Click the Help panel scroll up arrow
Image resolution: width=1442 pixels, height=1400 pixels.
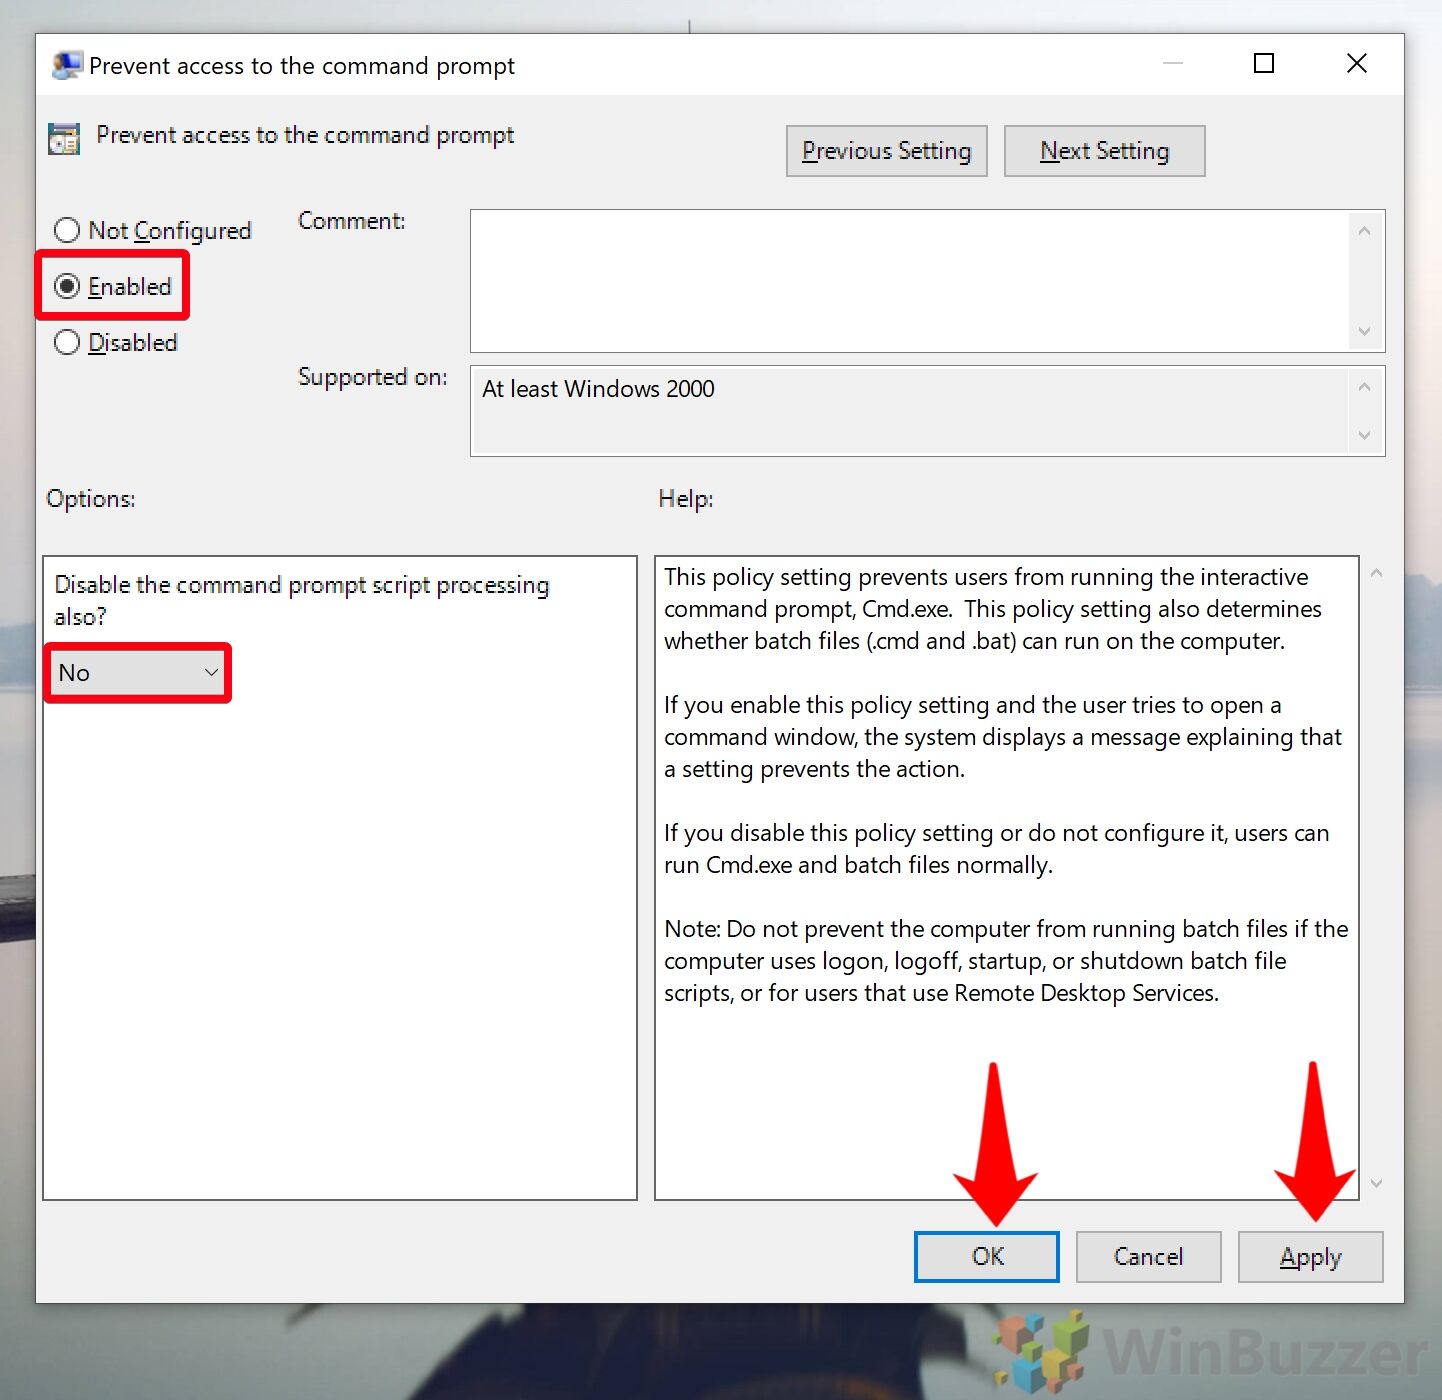tap(1377, 573)
